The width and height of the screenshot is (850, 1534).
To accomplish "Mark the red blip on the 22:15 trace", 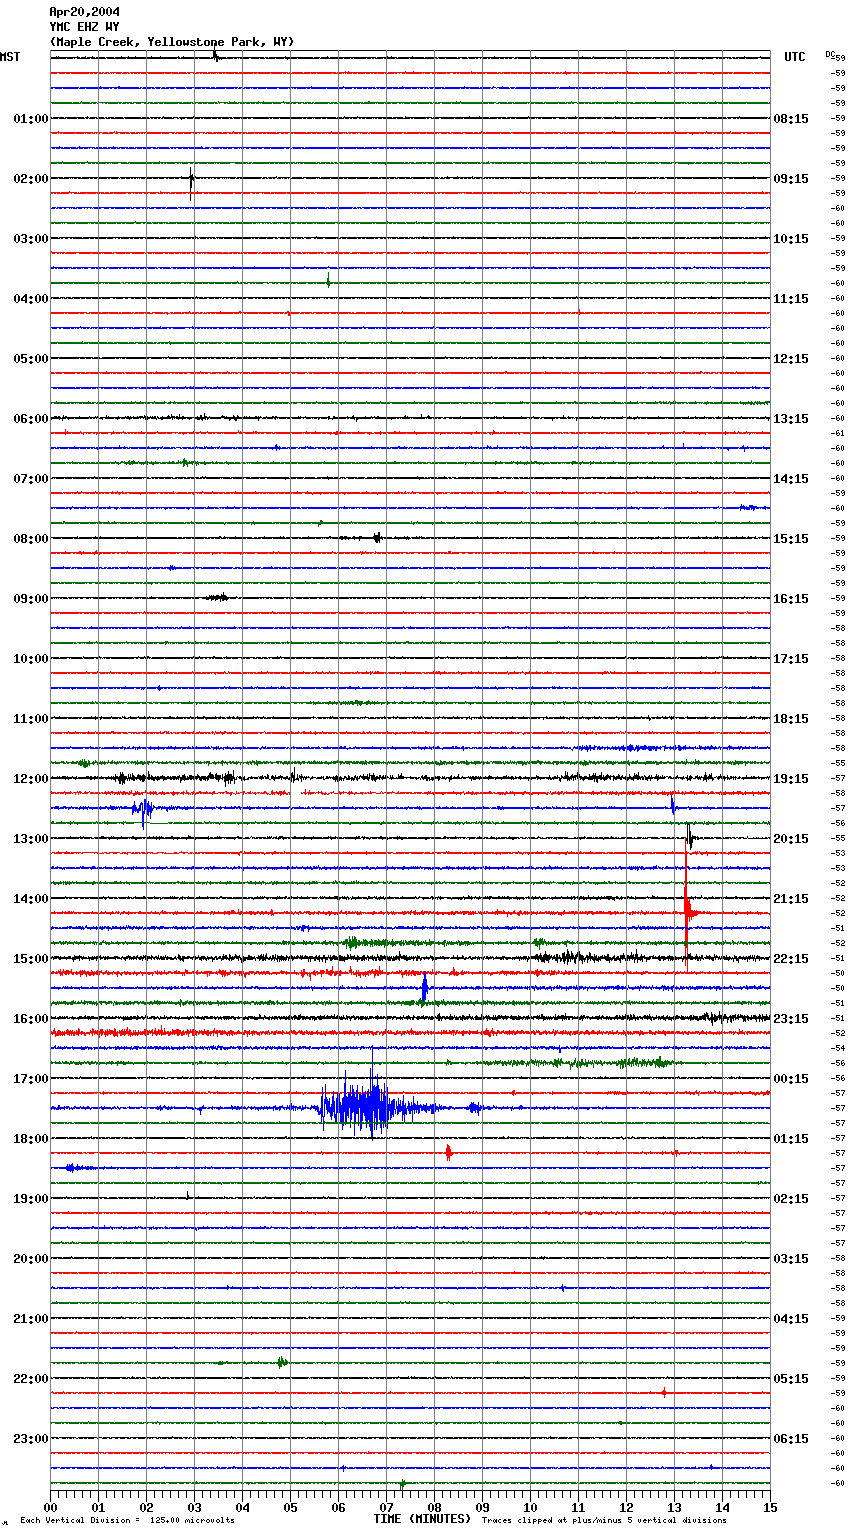I will pos(663,1392).
